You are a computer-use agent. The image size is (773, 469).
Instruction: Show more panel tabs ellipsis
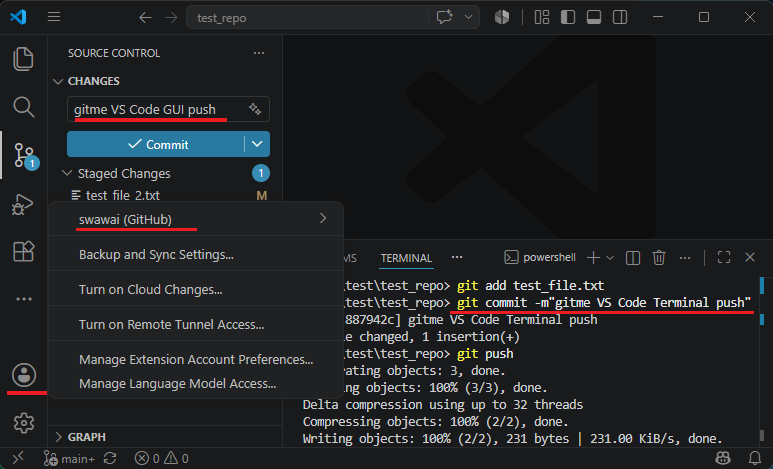[457, 257]
